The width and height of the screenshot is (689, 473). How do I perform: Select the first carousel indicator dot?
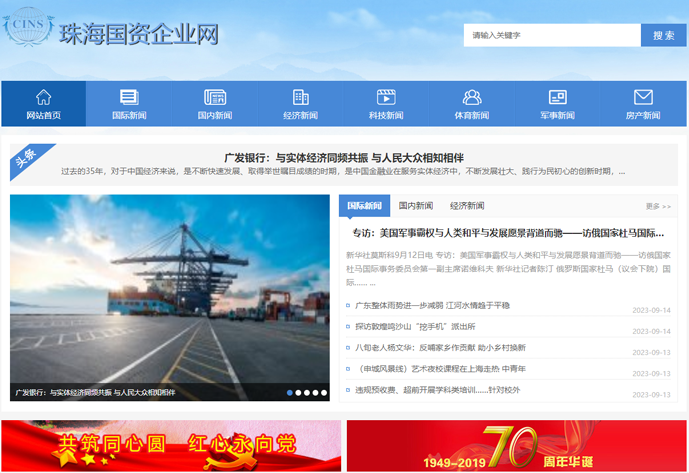click(290, 393)
